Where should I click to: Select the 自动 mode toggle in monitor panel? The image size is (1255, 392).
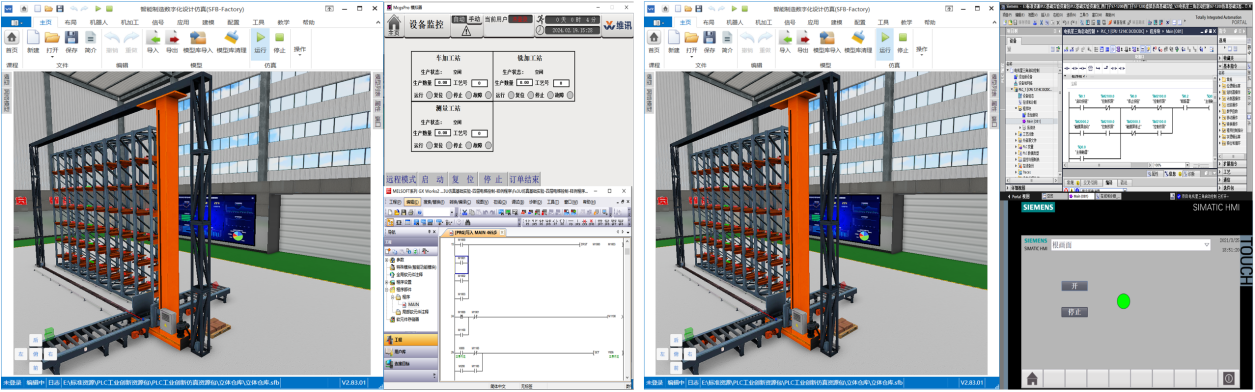[458, 18]
